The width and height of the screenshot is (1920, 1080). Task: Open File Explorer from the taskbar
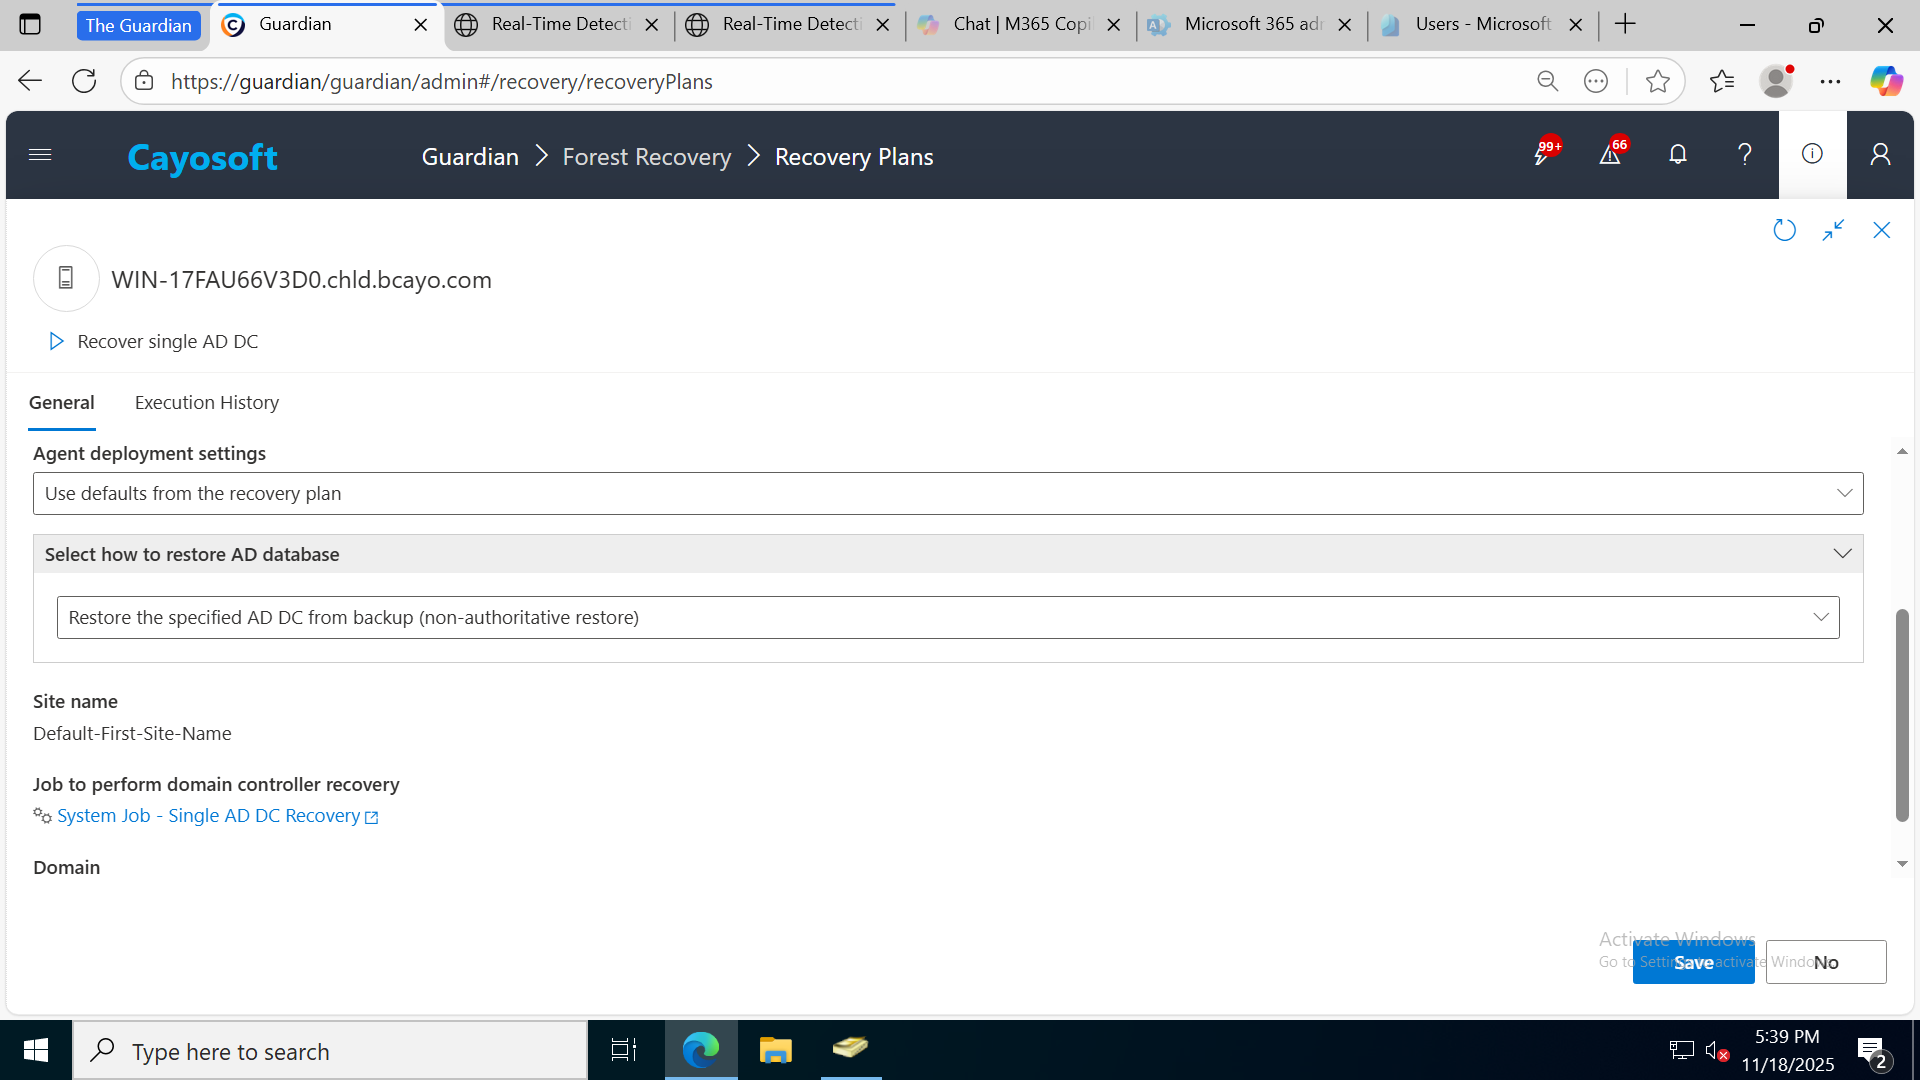click(775, 1050)
